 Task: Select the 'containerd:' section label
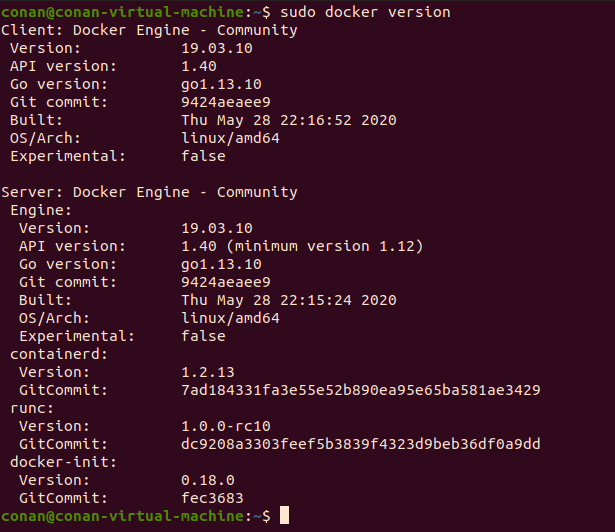59,354
